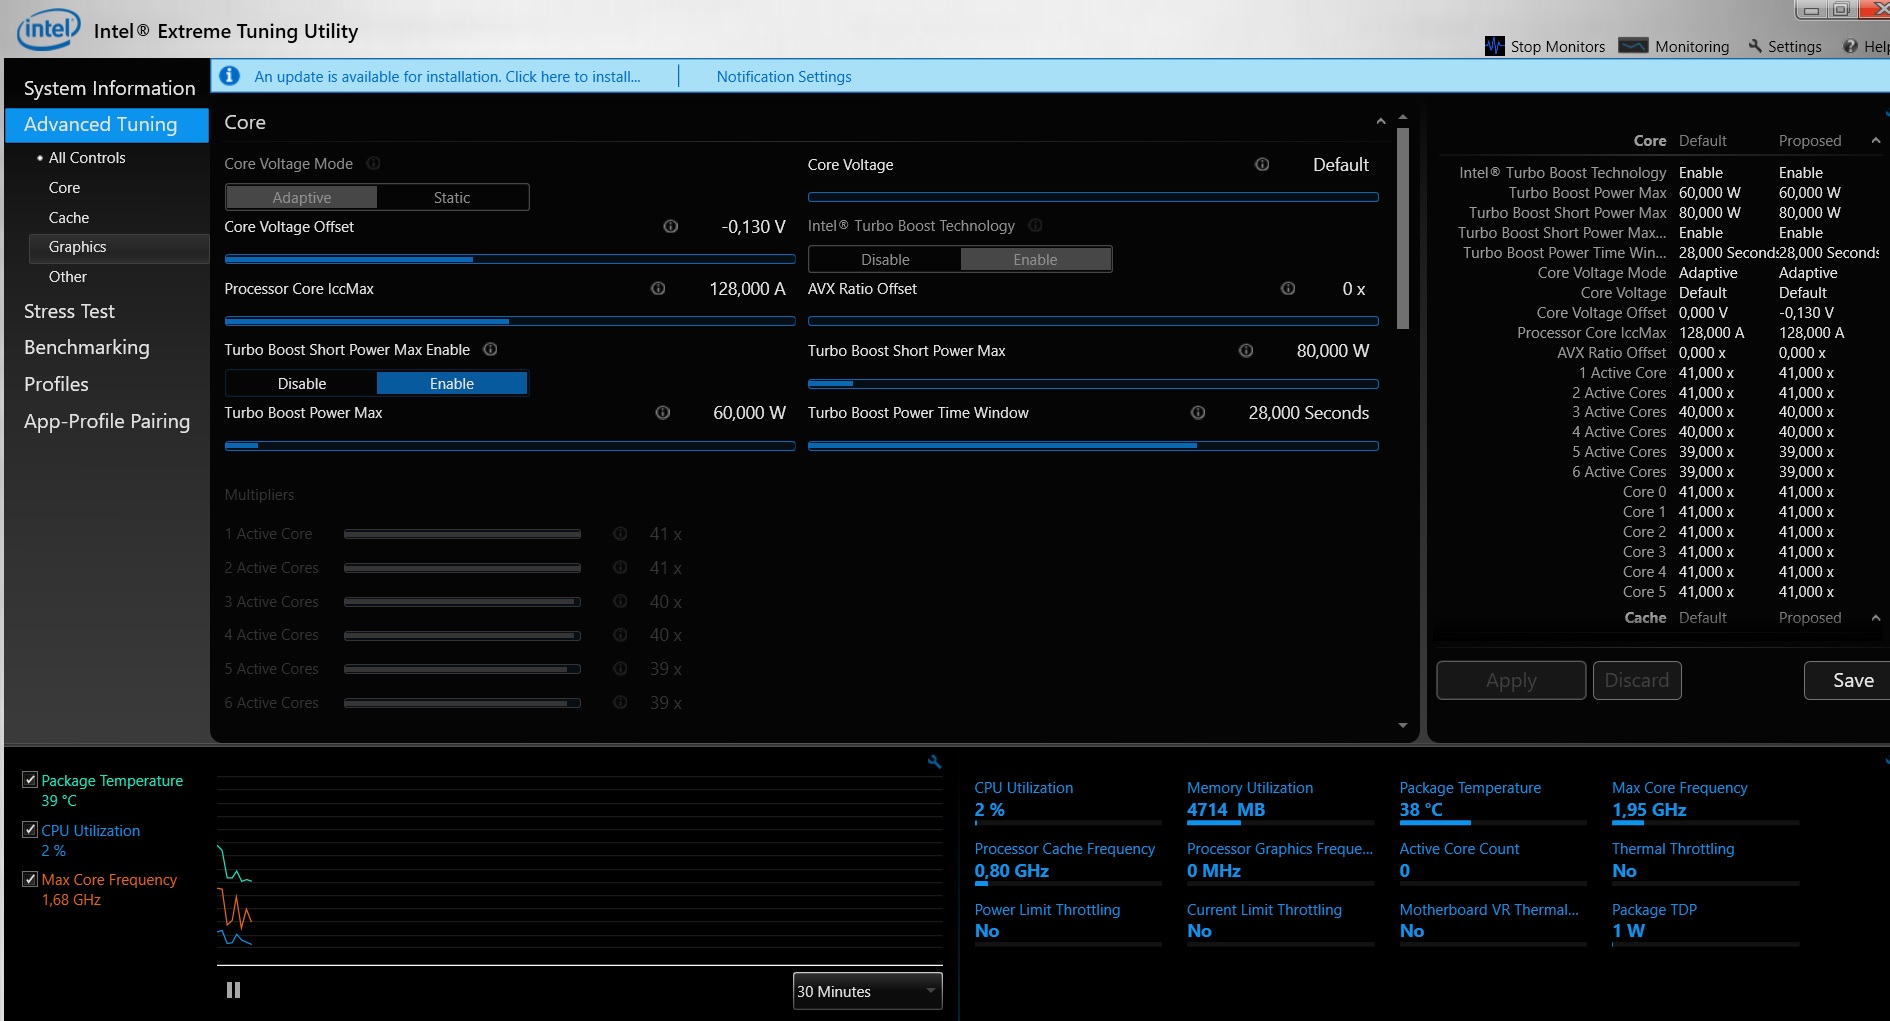
Task: Click the Discard button
Action: [x=1637, y=680]
